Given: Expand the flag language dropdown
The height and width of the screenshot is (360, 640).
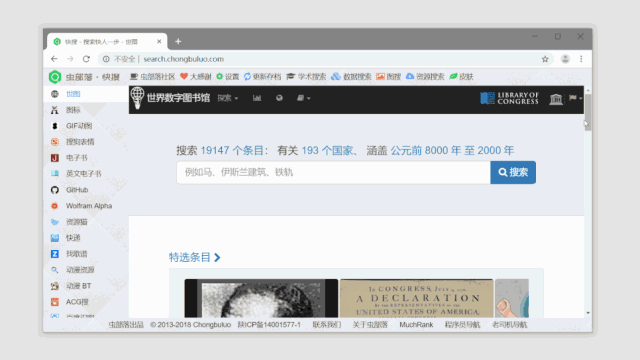Looking at the screenshot, I should pyautogui.click(x=575, y=98).
